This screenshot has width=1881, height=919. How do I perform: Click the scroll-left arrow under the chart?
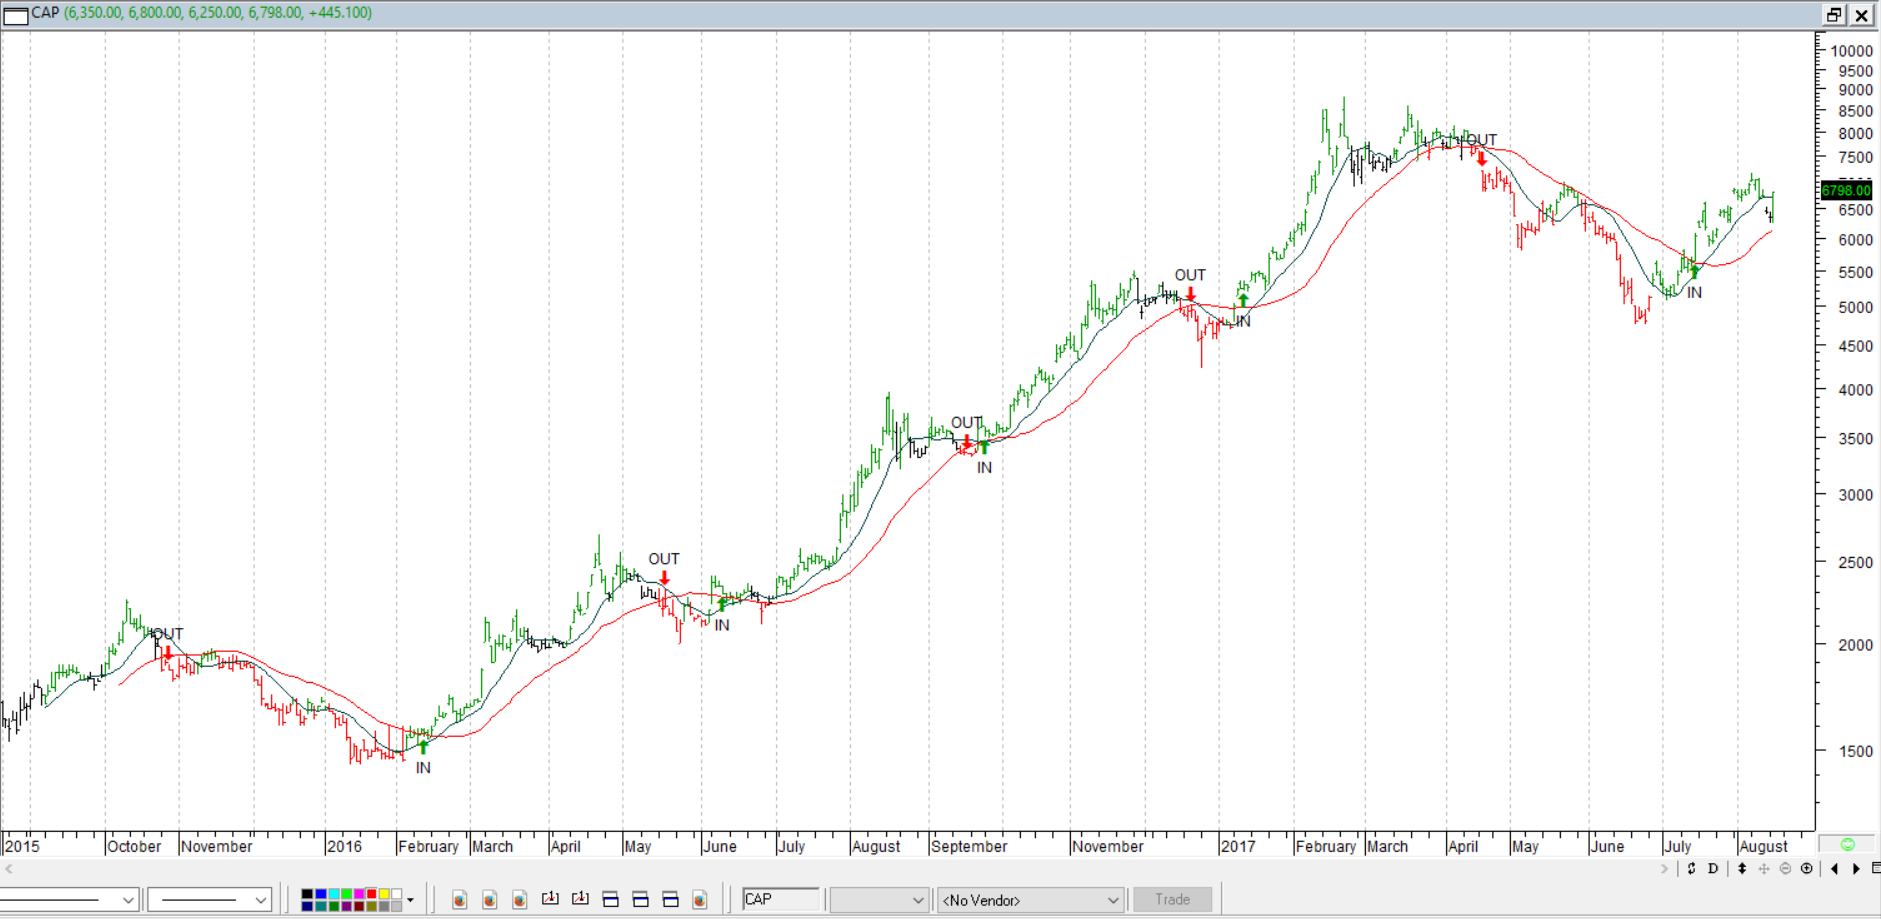pyautogui.click(x=9, y=869)
